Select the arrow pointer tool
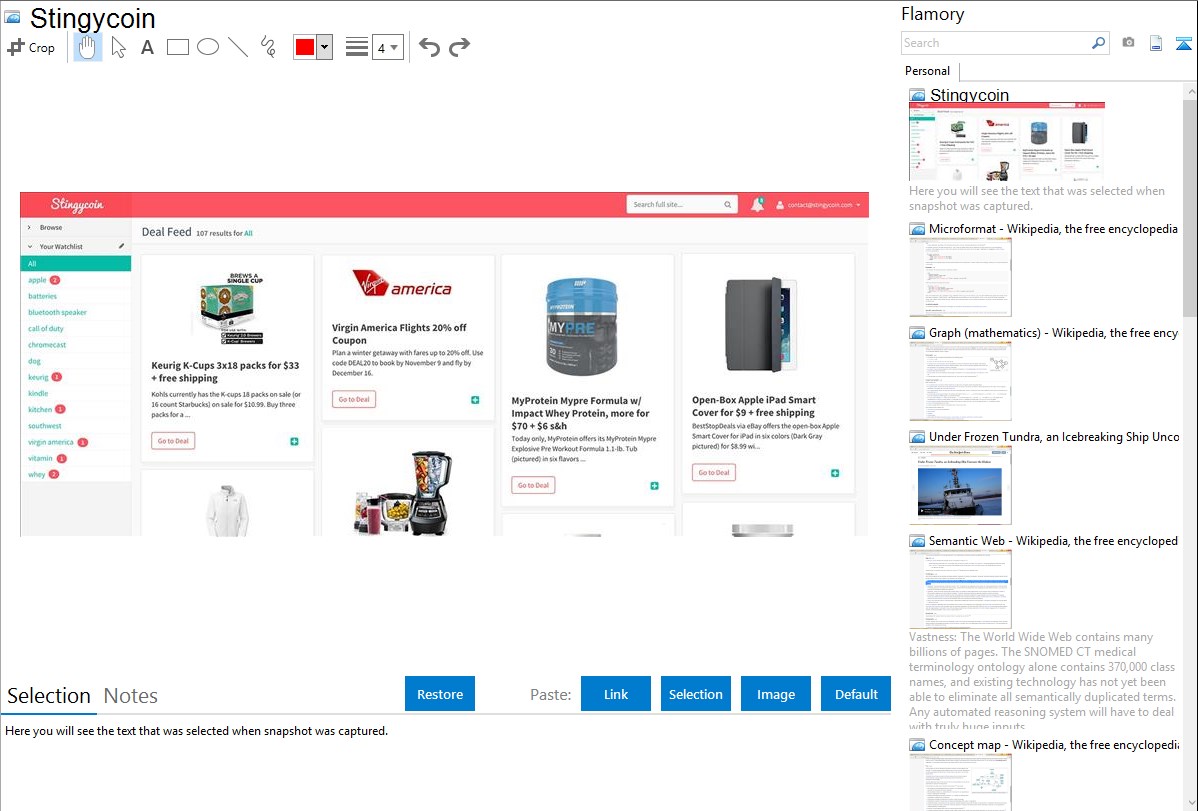The image size is (1198, 811). click(118, 47)
